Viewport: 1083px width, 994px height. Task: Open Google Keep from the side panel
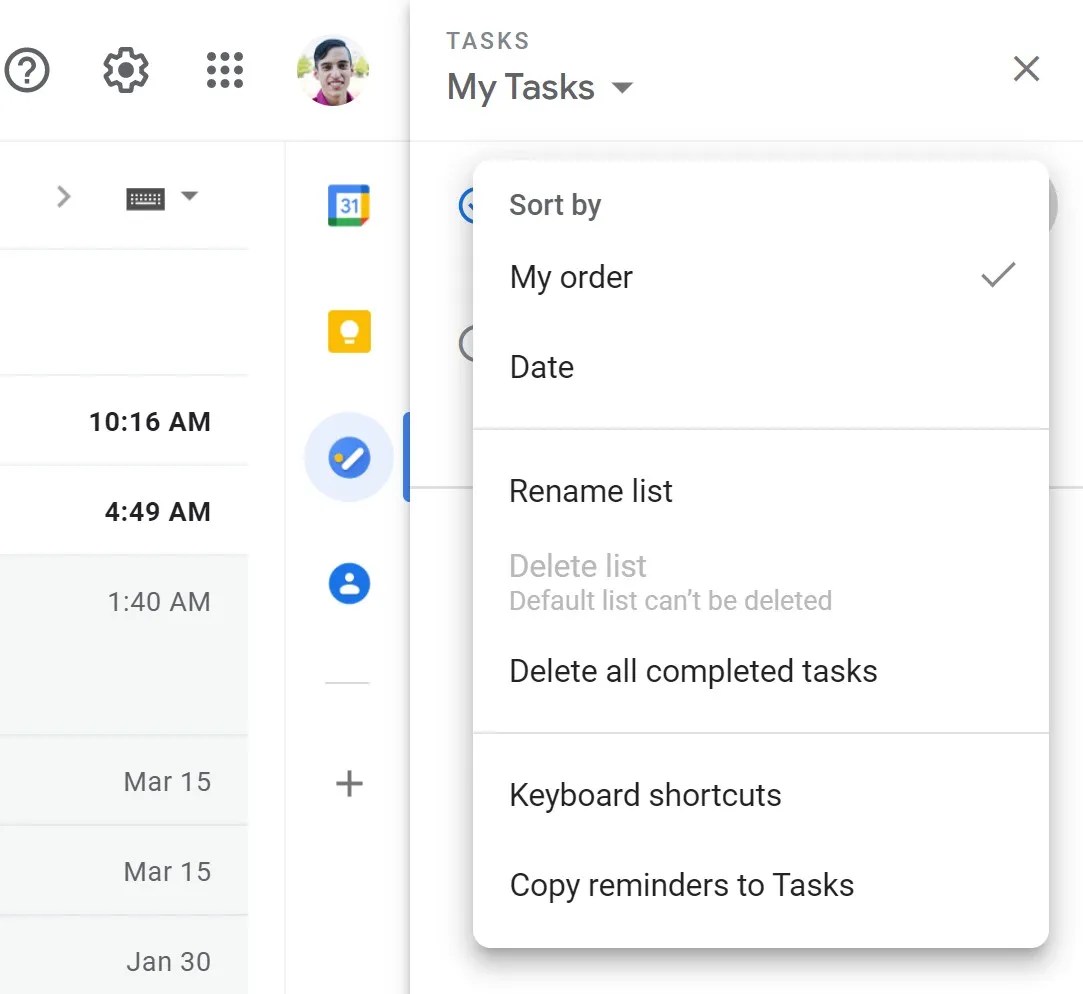pyautogui.click(x=347, y=332)
